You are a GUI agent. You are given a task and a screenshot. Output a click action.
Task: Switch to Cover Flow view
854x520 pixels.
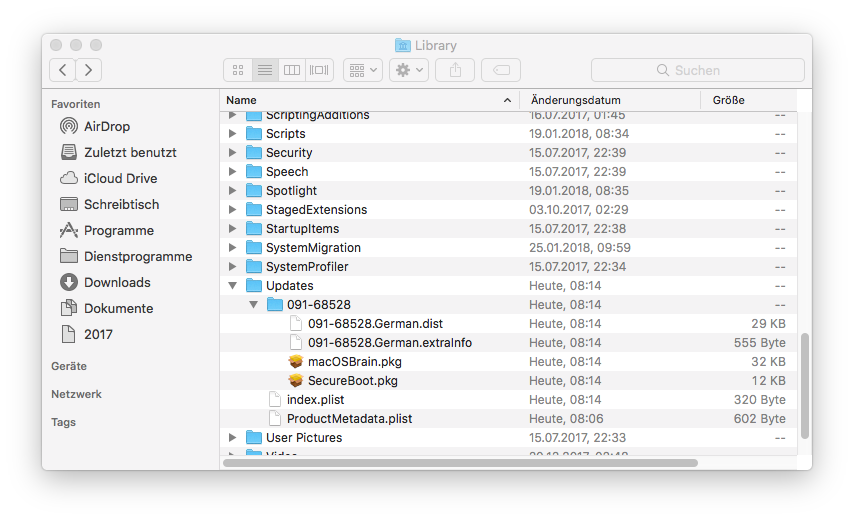(x=319, y=70)
